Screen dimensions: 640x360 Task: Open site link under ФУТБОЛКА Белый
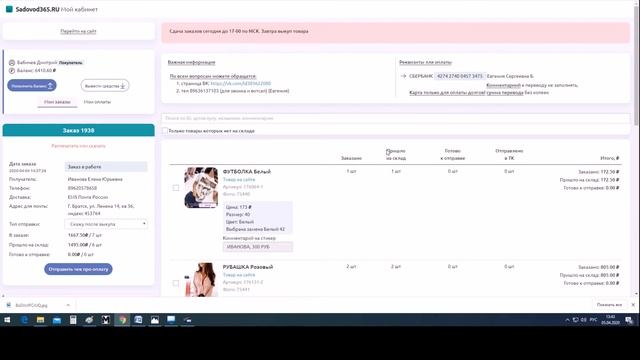tap(239, 180)
